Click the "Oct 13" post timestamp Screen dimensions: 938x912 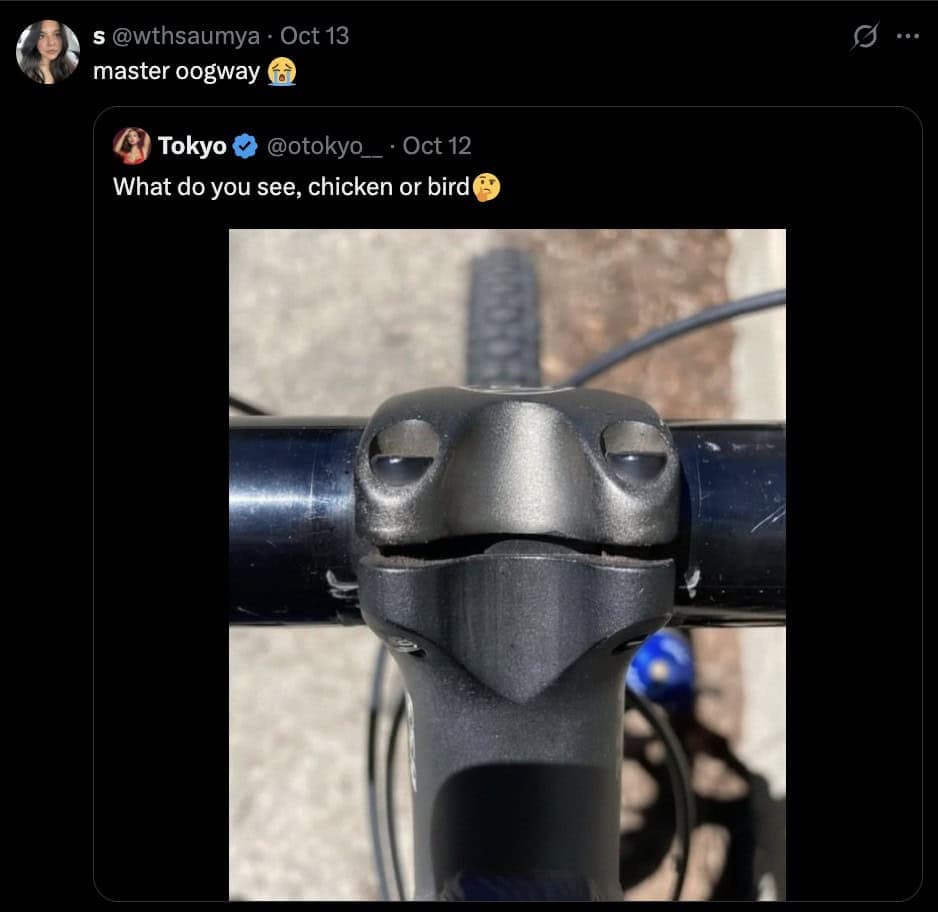point(315,36)
